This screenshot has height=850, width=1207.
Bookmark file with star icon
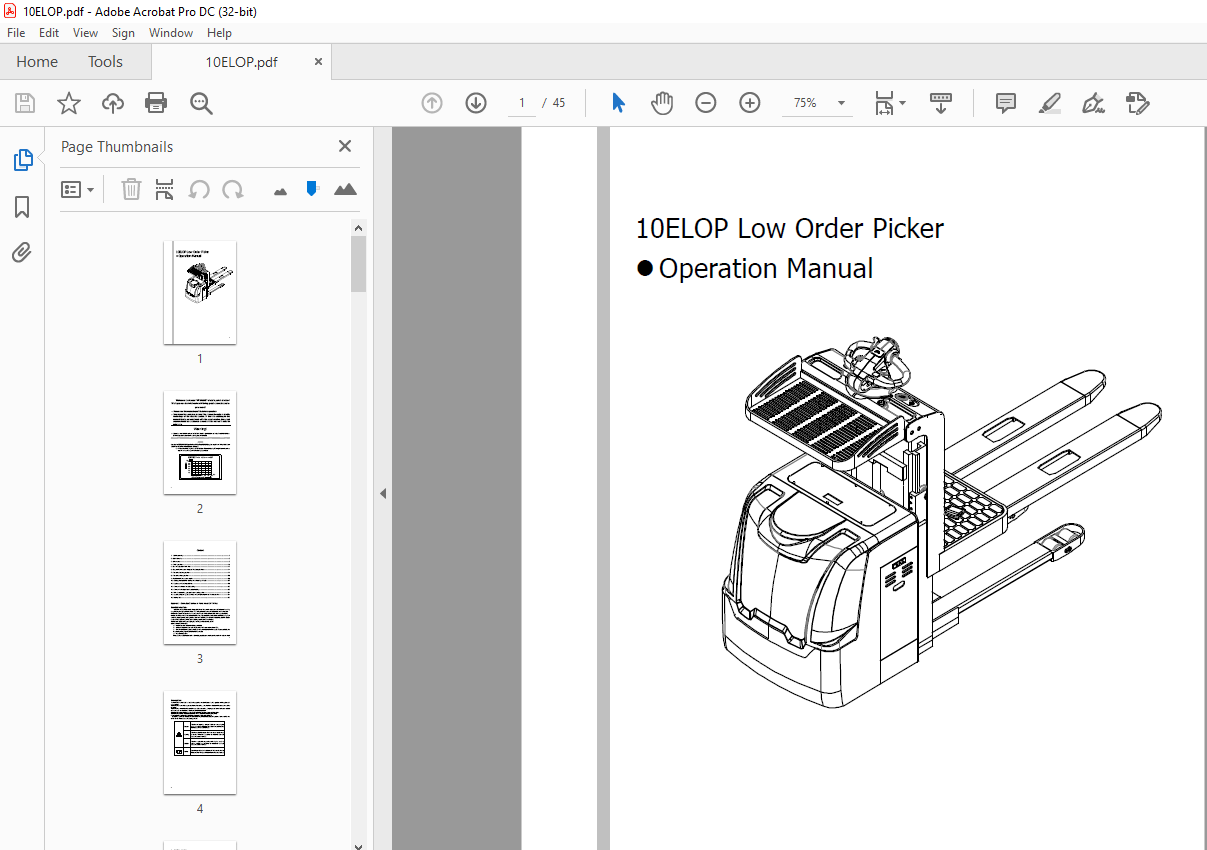click(x=68, y=103)
